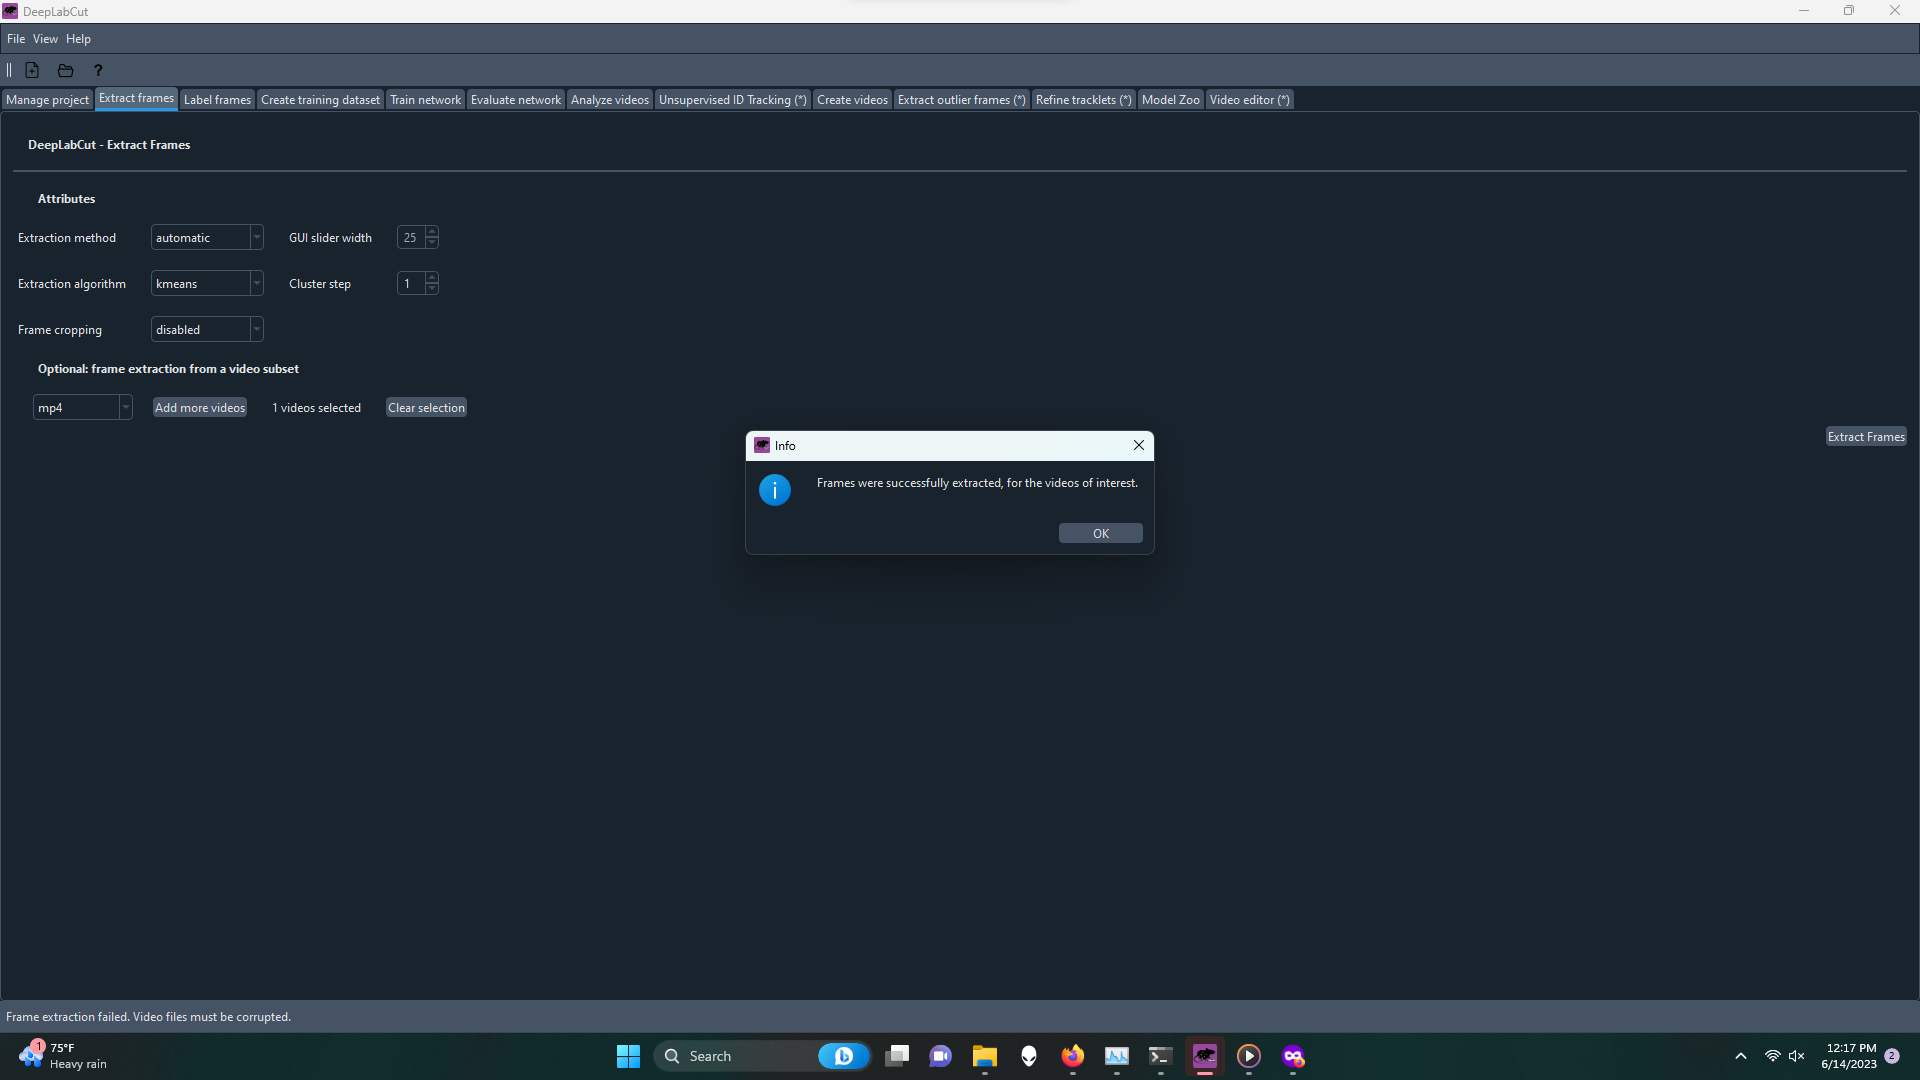The height and width of the screenshot is (1080, 1920).
Task: Click the question mark help icon
Action: (x=97, y=70)
